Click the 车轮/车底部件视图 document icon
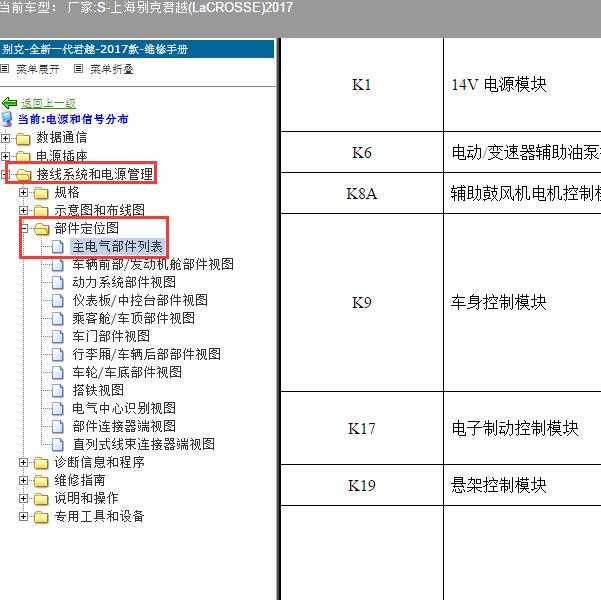 pos(58,373)
